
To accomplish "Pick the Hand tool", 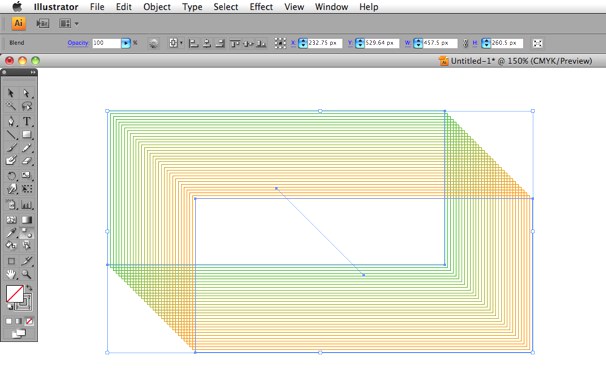I will (11, 274).
